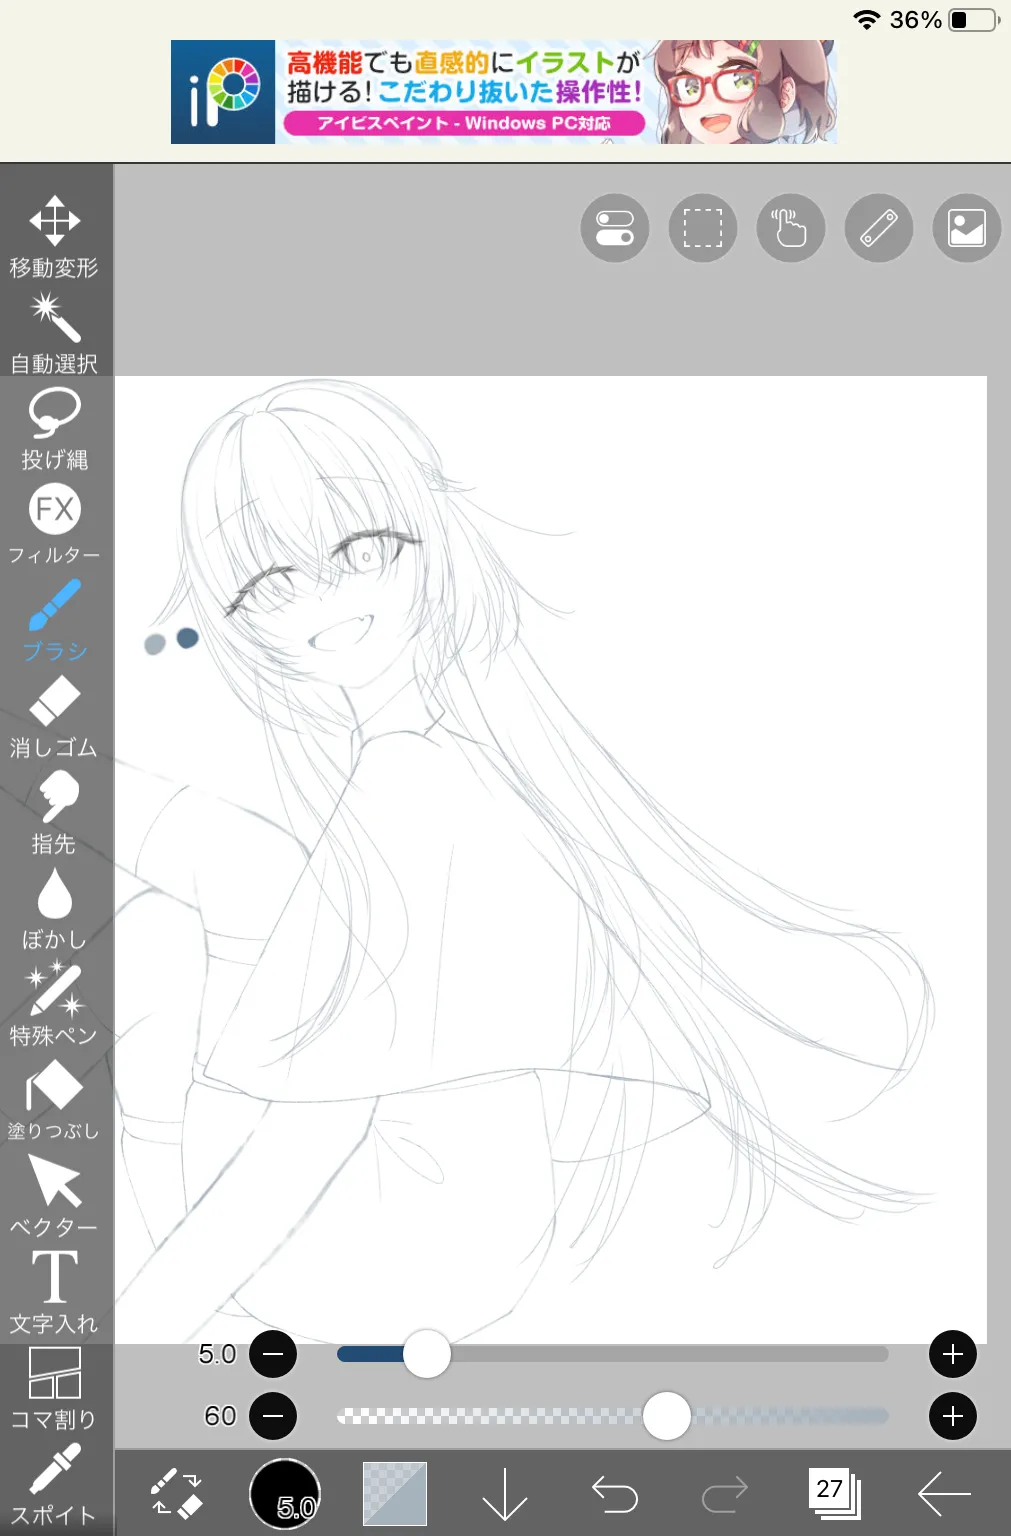Open the selection area dashed-square button

pos(703,228)
